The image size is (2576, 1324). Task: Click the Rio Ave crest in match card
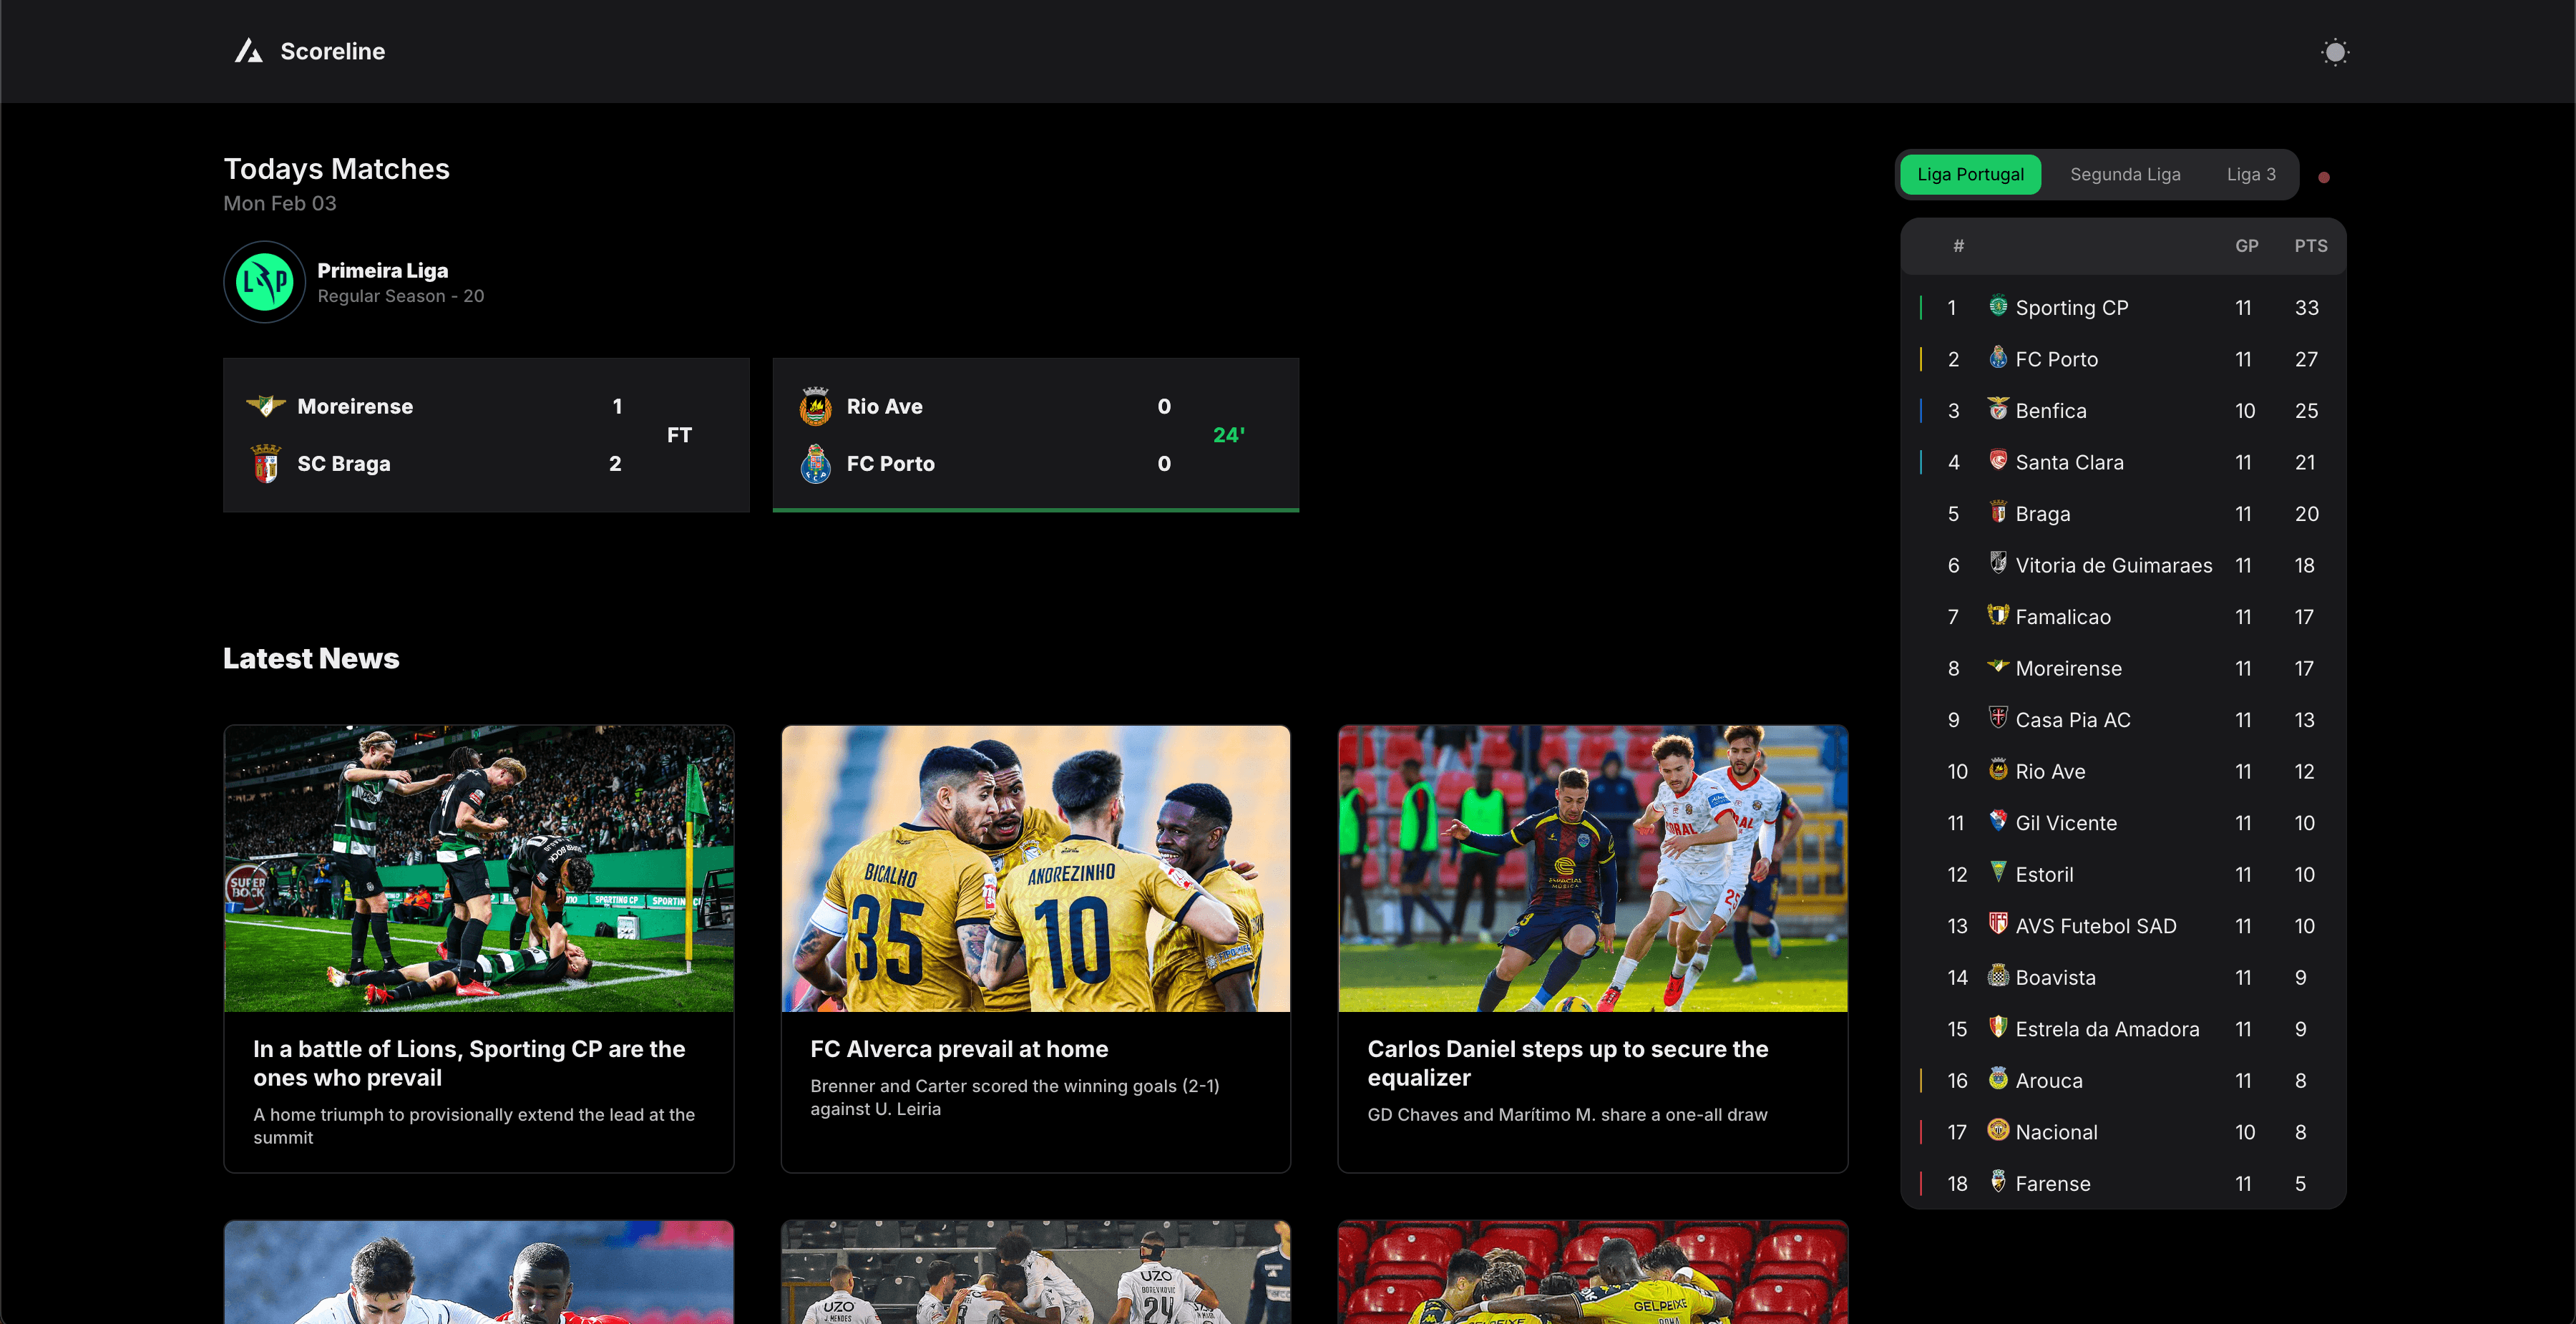(815, 406)
